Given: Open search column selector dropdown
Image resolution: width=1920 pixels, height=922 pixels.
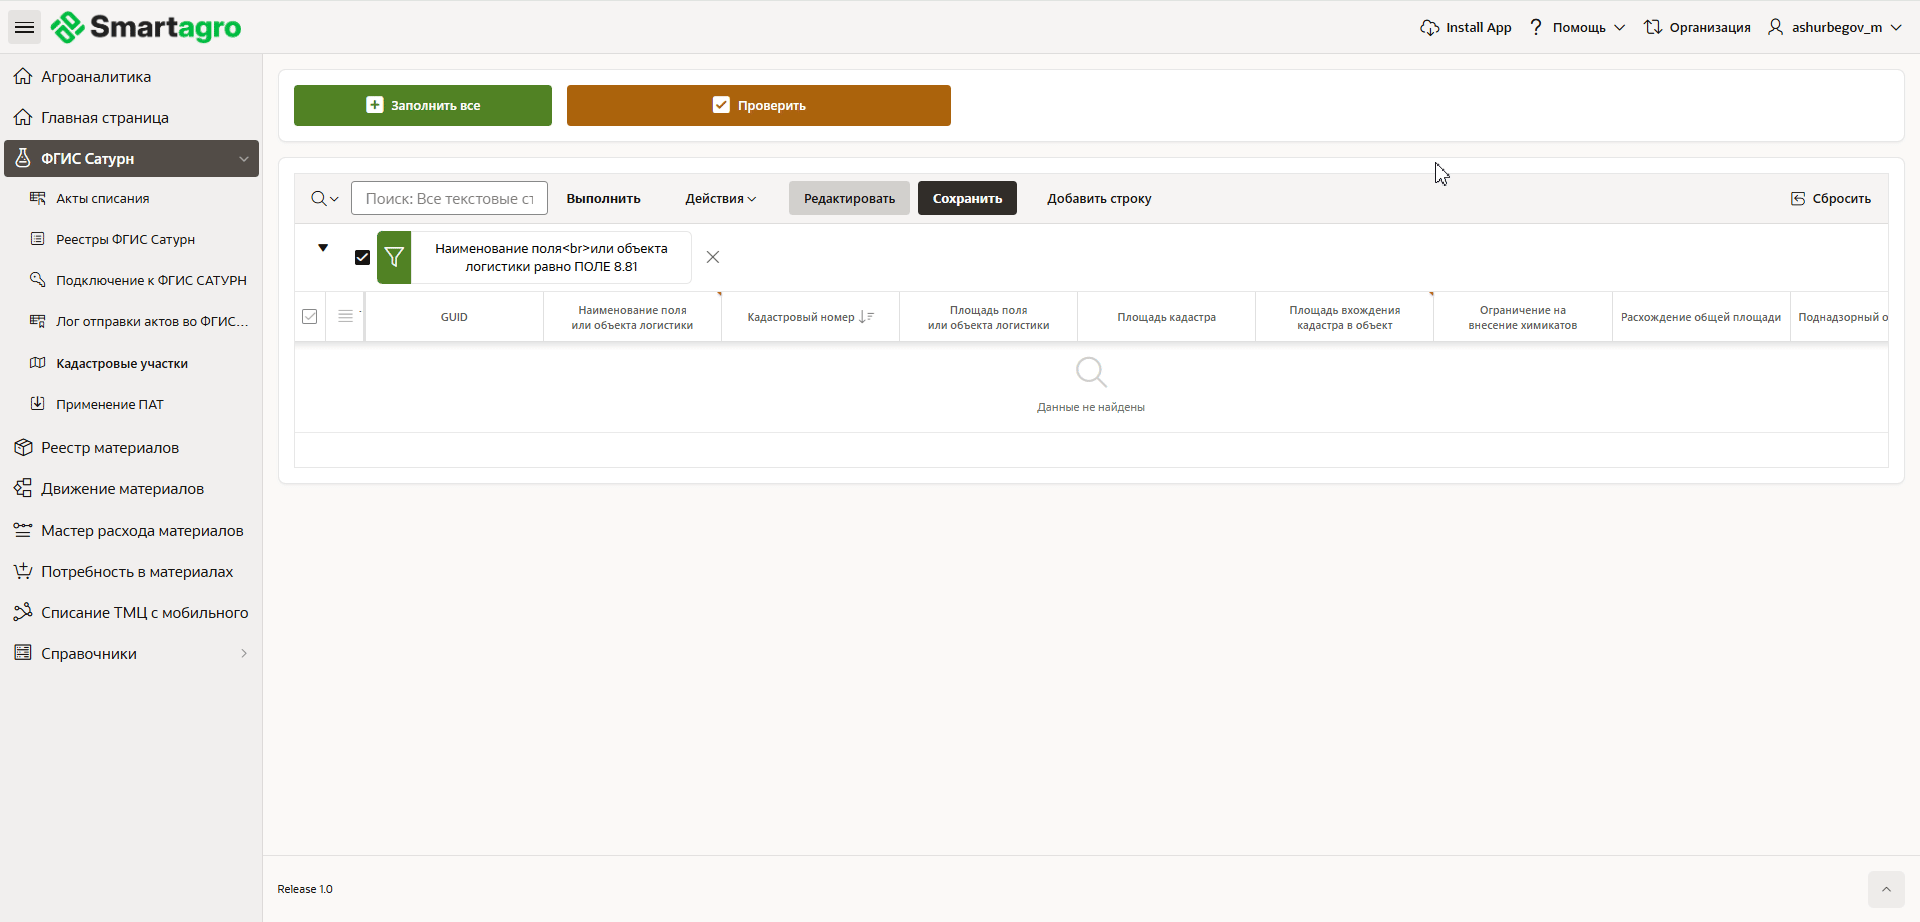Looking at the screenshot, I should click(x=325, y=199).
